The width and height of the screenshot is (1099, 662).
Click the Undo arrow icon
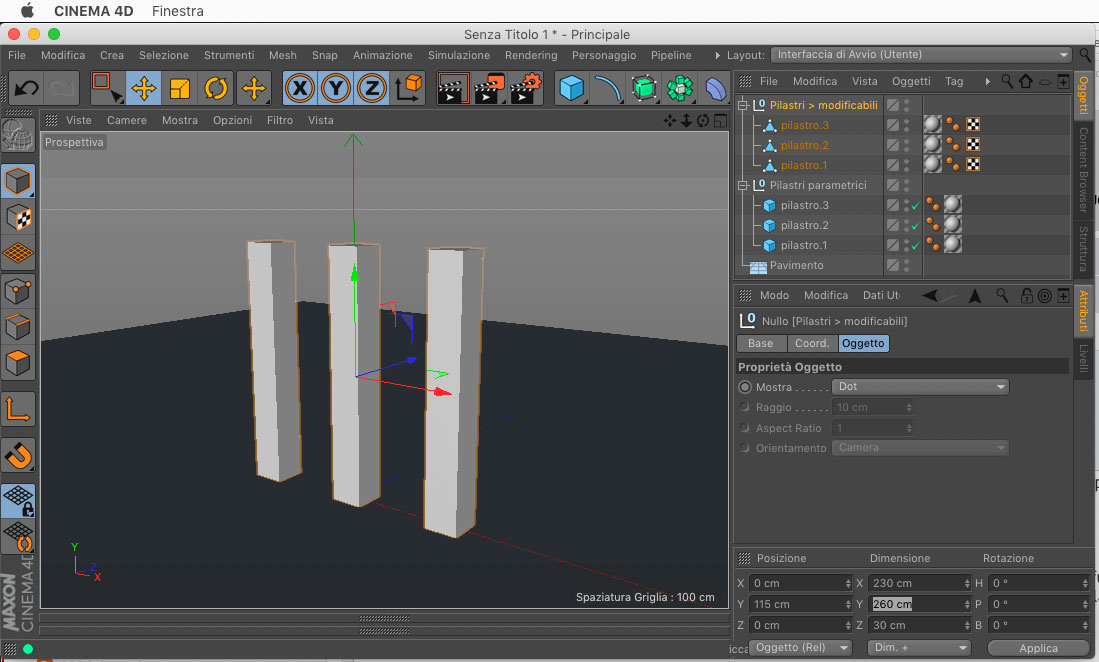coord(27,88)
